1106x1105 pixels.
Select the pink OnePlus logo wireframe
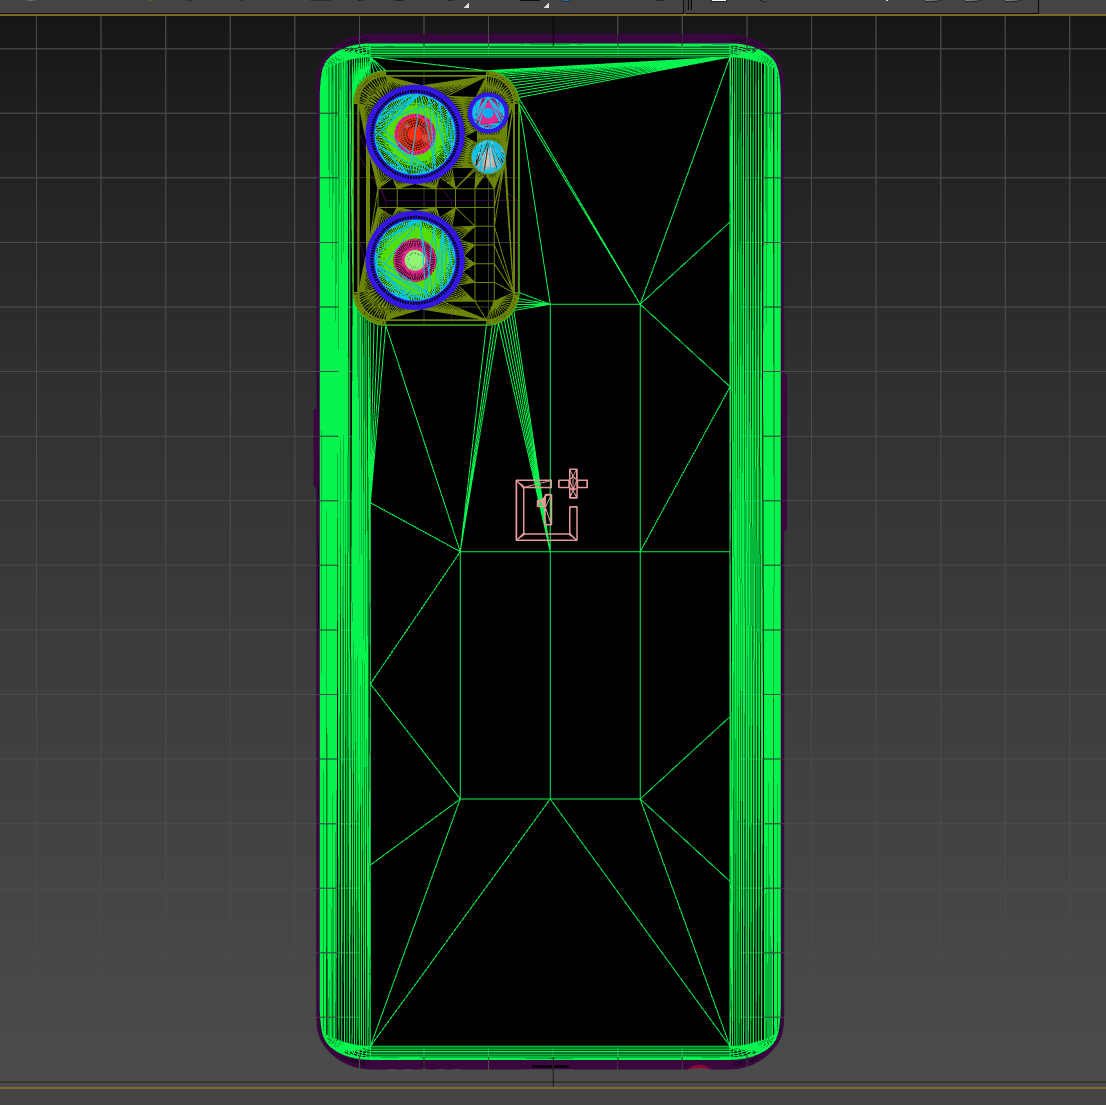tap(551, 505)
